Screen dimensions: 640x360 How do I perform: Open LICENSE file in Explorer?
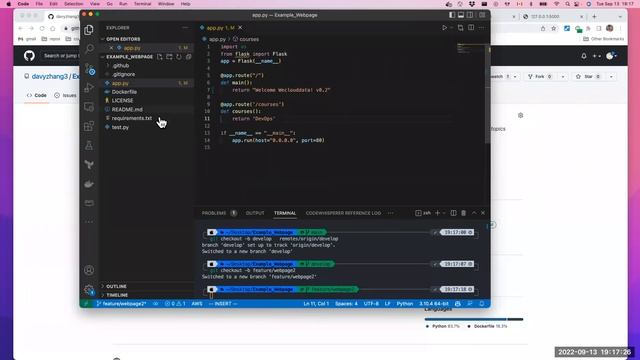pos(122,100)
